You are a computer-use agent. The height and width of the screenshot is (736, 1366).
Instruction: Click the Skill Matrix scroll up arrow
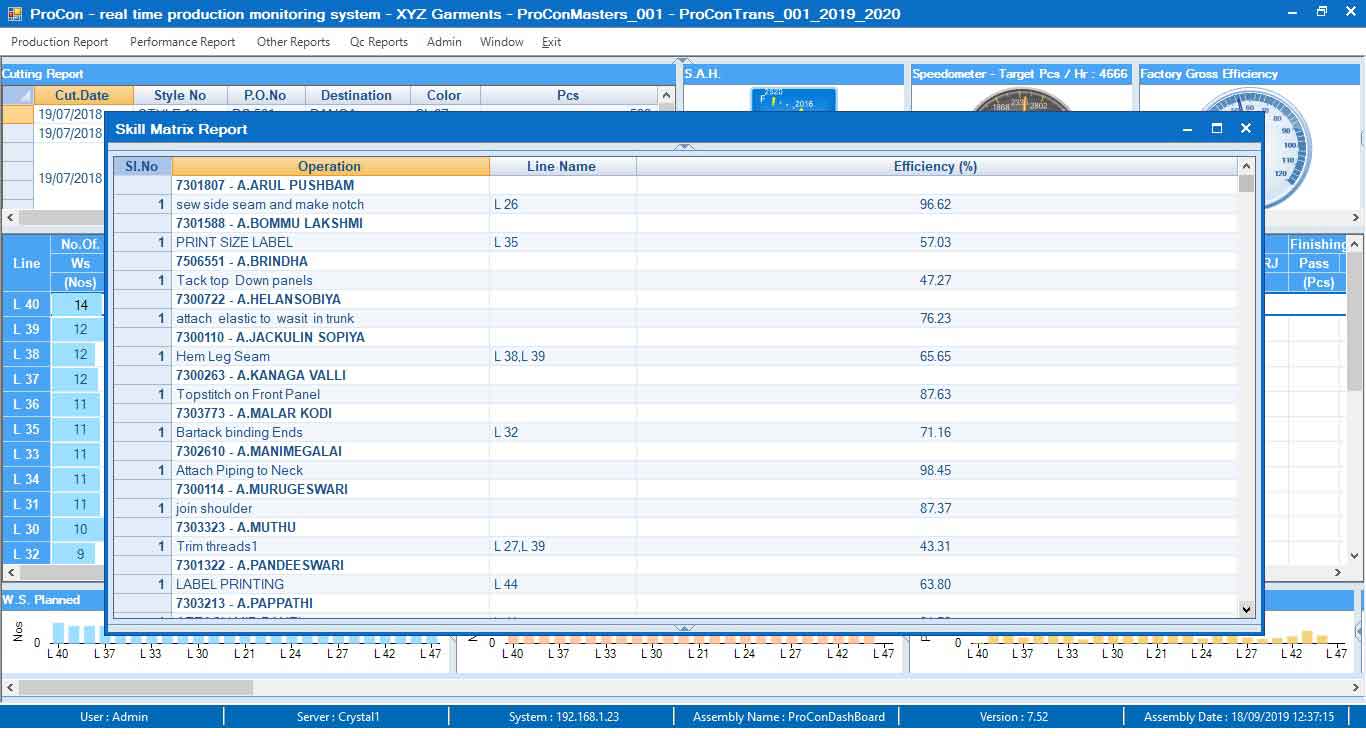(x=1246, y=166)
